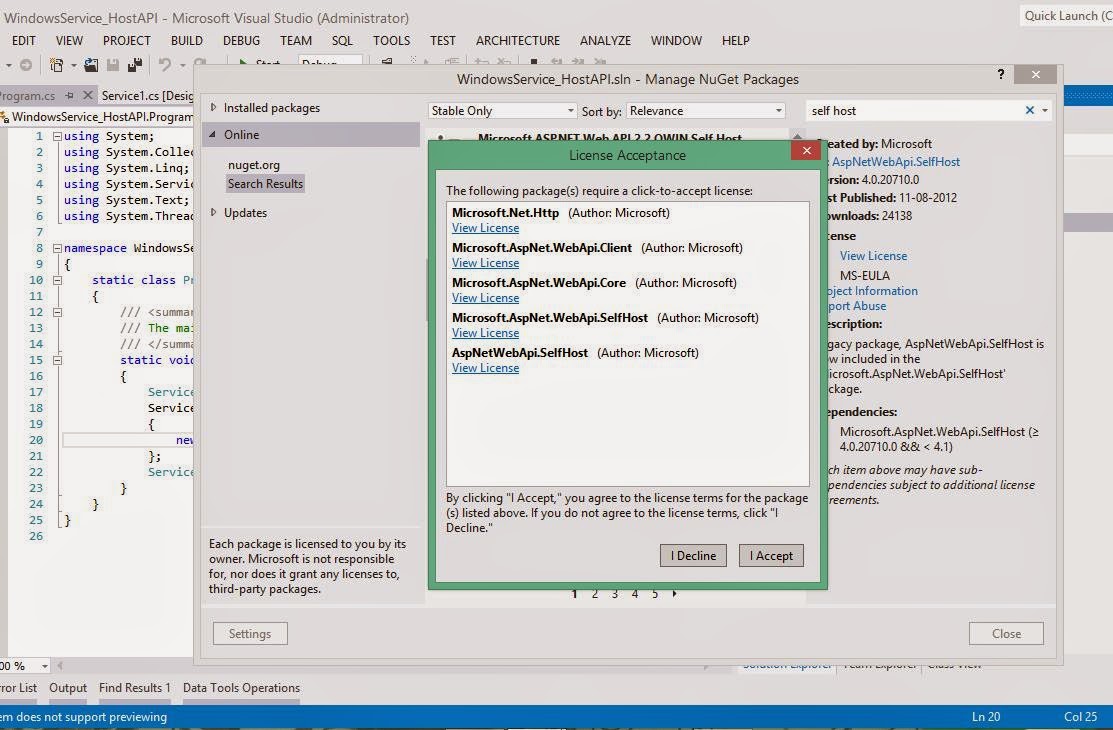Open the VIEW menu
The width and height of the screenshot is (1113, 730).
(69, 40)
